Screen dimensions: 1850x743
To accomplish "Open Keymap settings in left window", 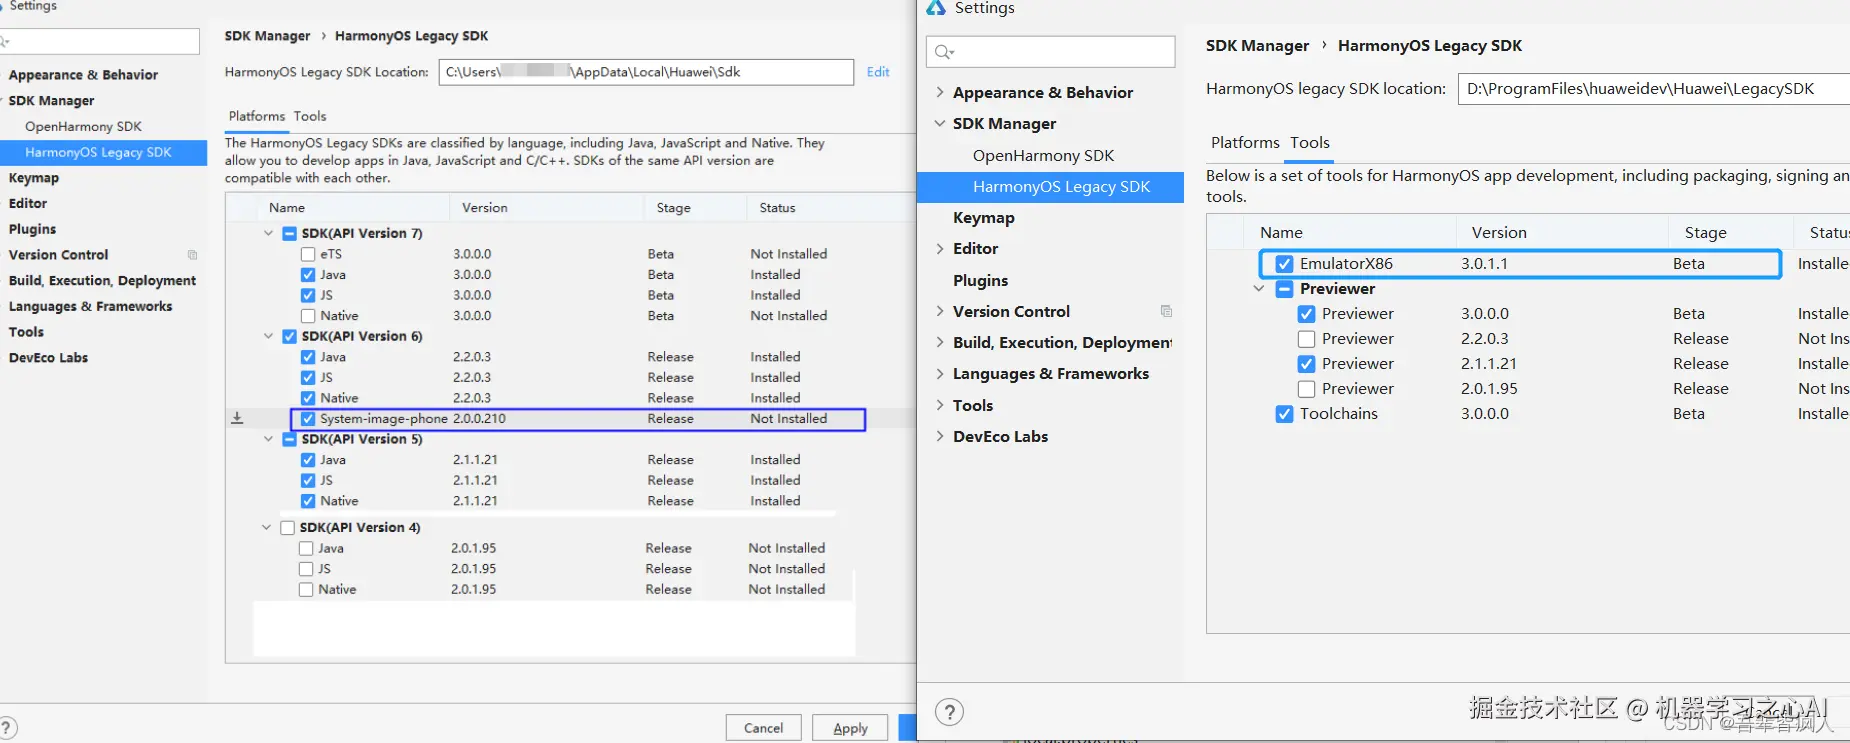I will (x=34, y=178).
